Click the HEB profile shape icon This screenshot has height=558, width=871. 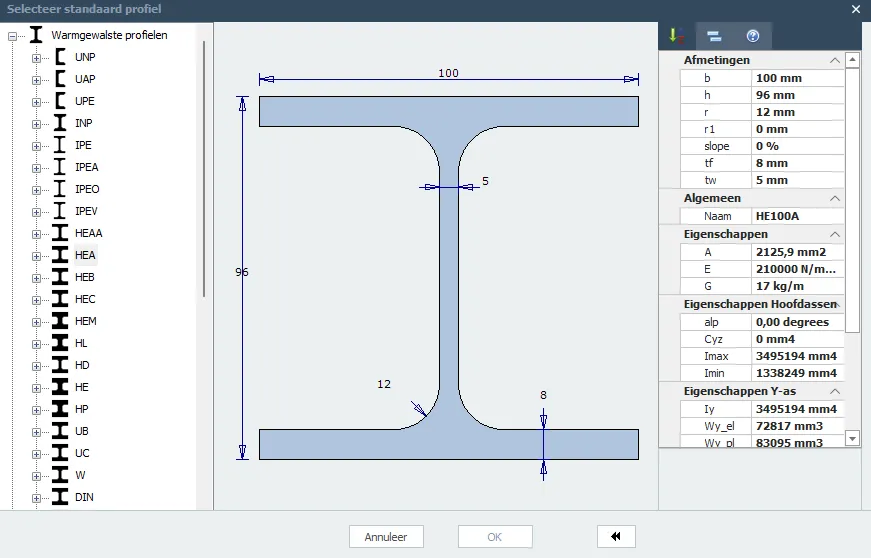click(61, 277)
